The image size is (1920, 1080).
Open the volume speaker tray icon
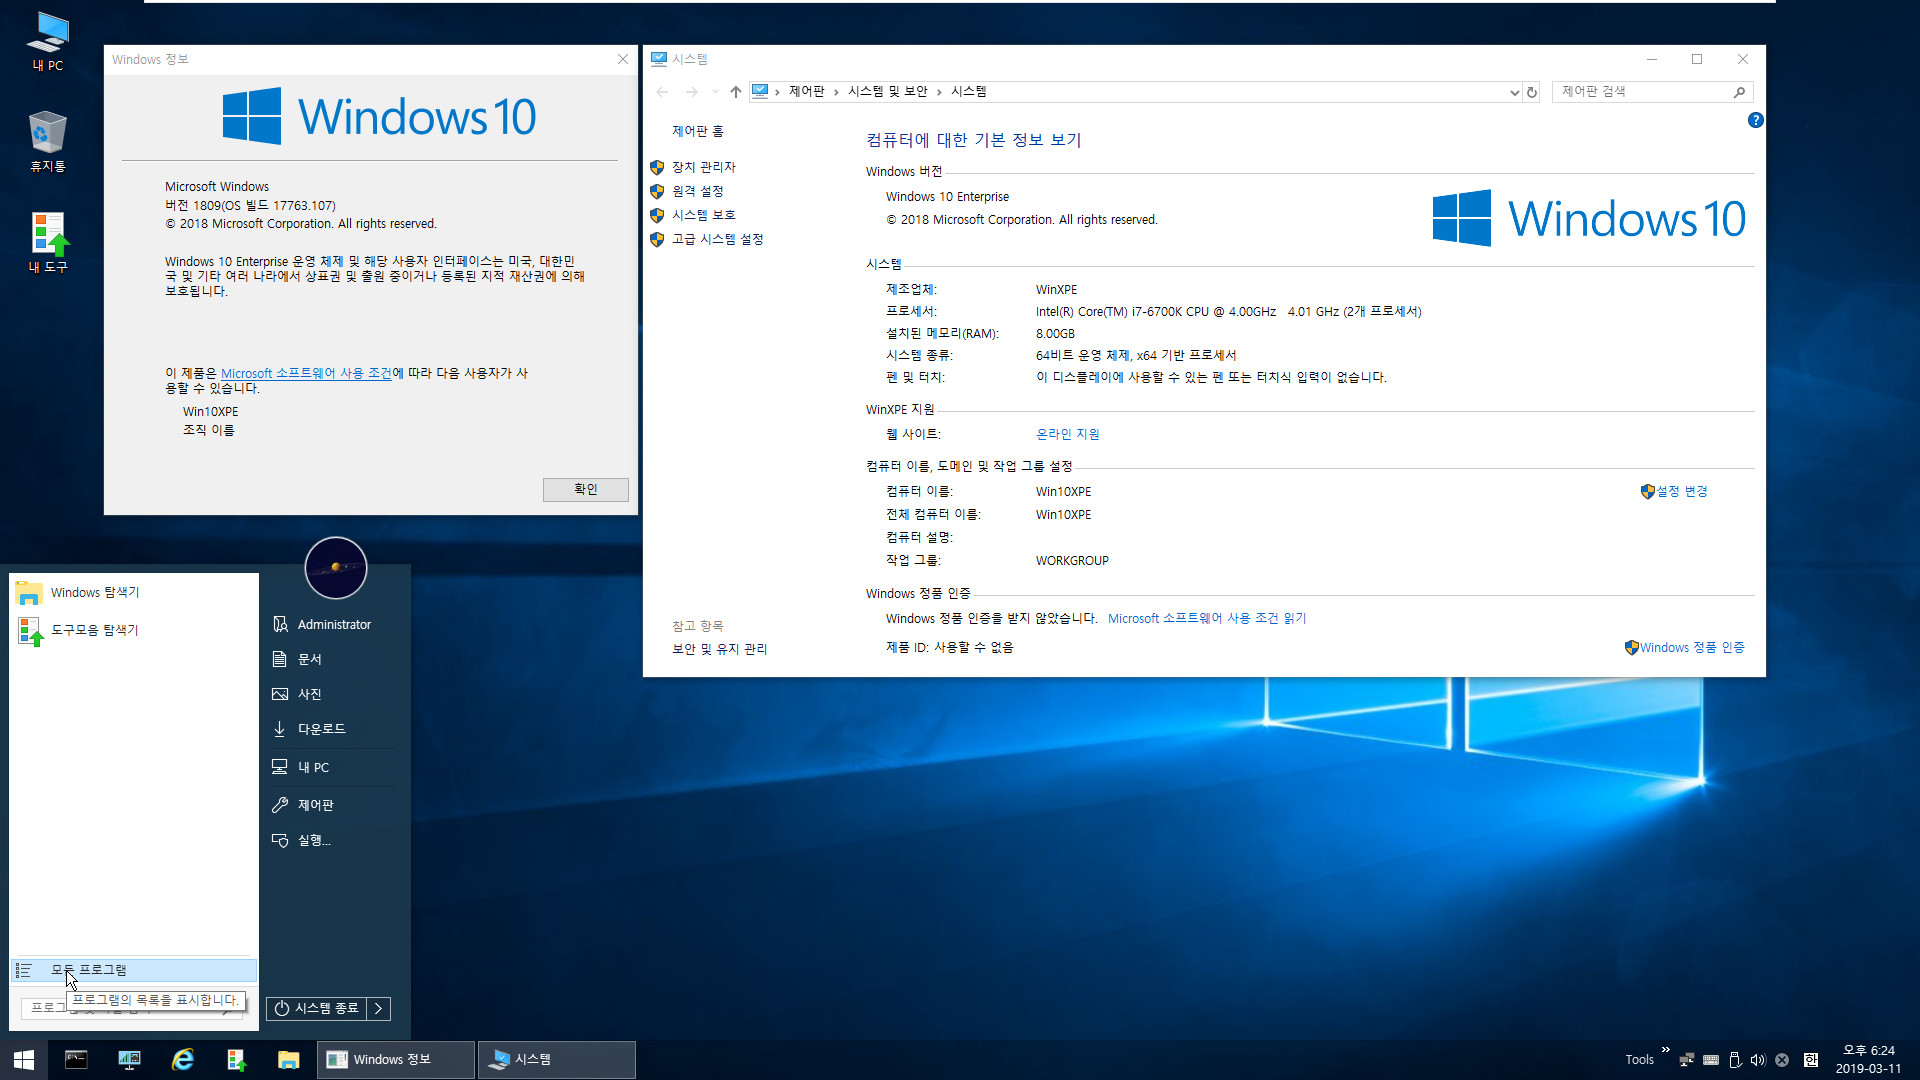(1758, 1060)
